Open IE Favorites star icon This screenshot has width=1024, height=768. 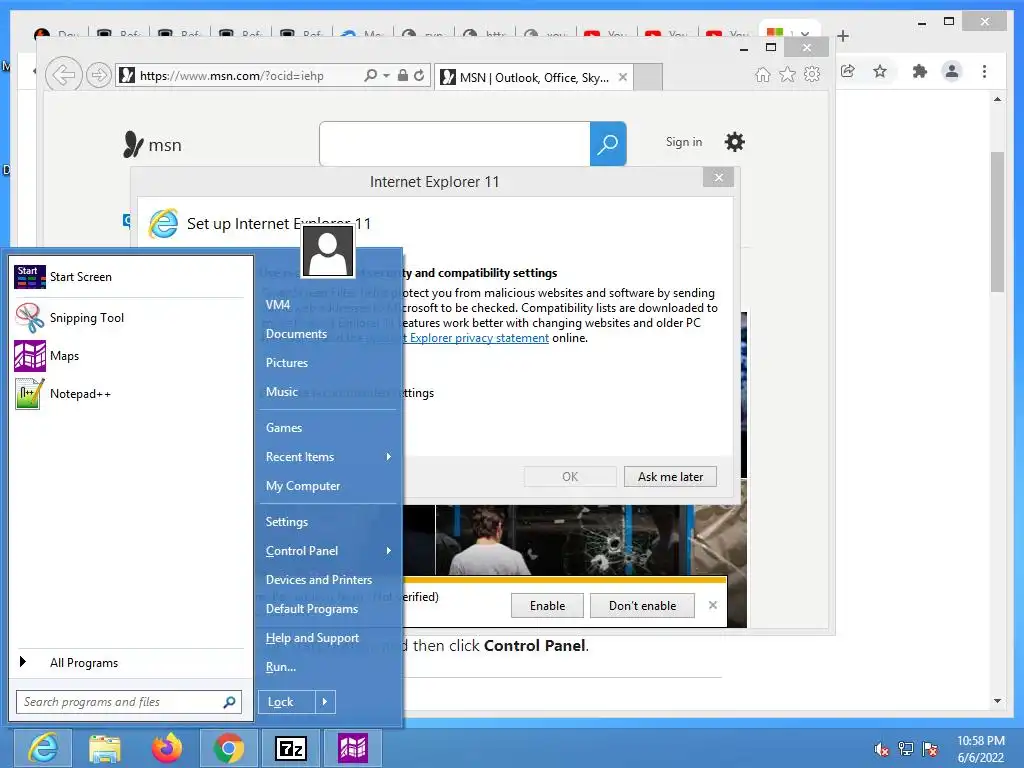(x=788, y=74)
